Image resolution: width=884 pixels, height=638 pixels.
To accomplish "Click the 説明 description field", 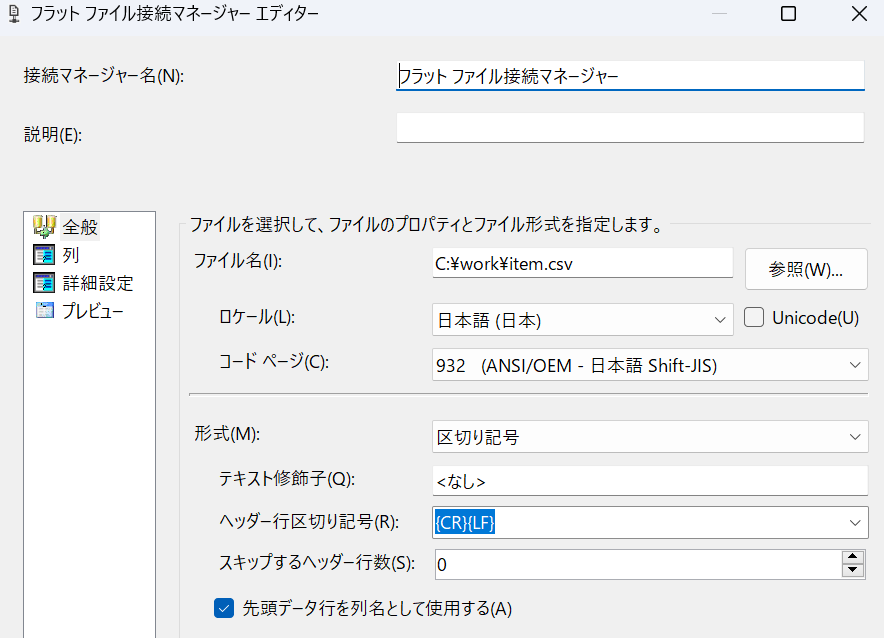I will coord(630,127).
